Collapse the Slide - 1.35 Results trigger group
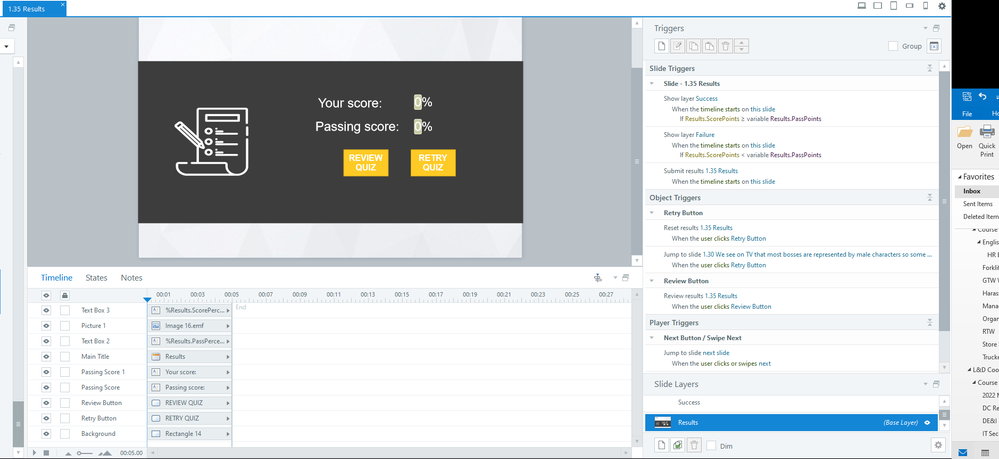 click(652, 84)
